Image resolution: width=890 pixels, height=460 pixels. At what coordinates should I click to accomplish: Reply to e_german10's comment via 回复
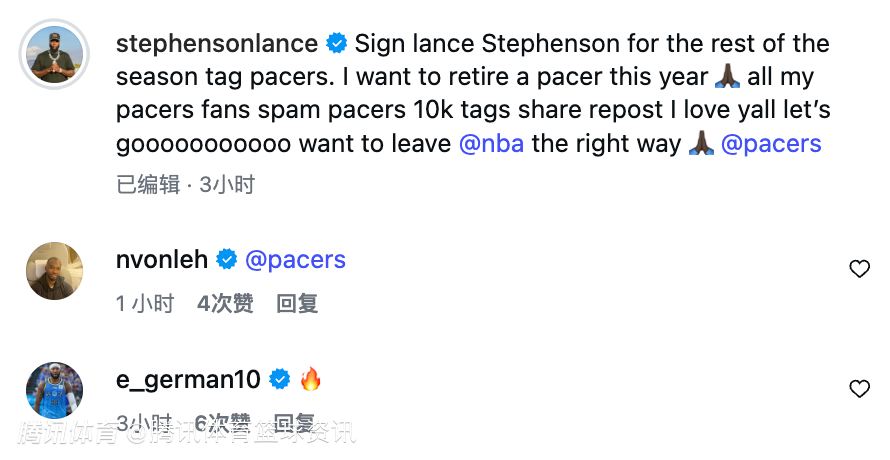click(295, 423)
